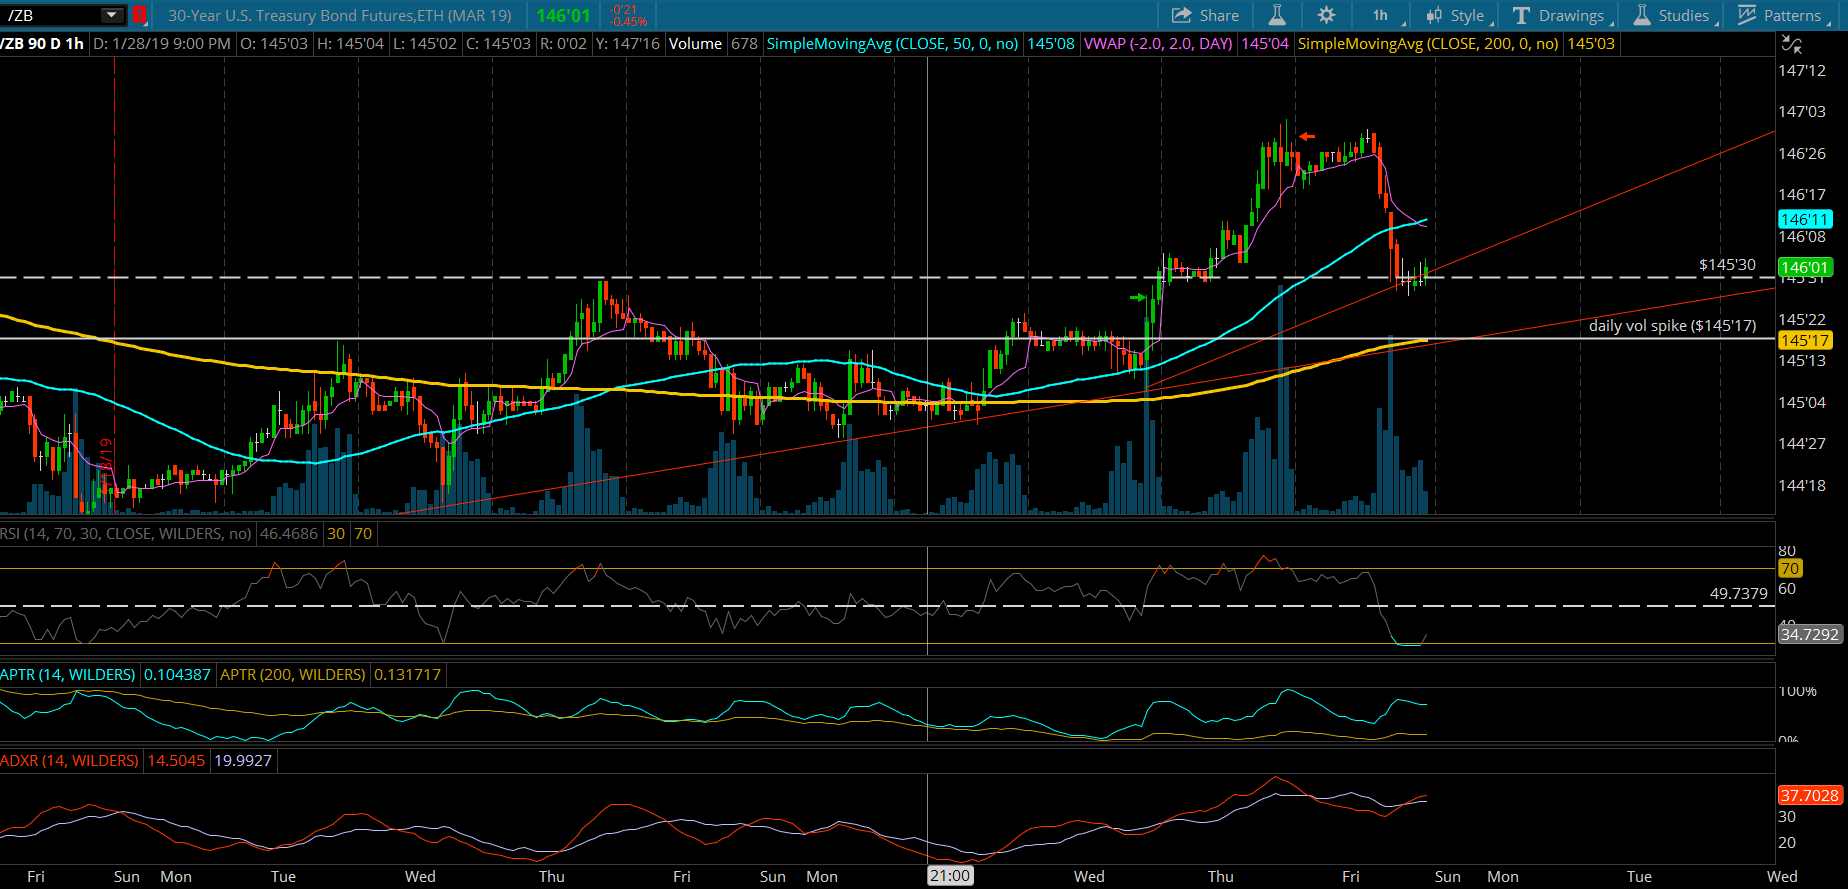Image resolution: width=1848 pixels, height=889 pixels.
Task: Select the SimpleMovingAvg 50 study label
Action: (x=893, y=44)
